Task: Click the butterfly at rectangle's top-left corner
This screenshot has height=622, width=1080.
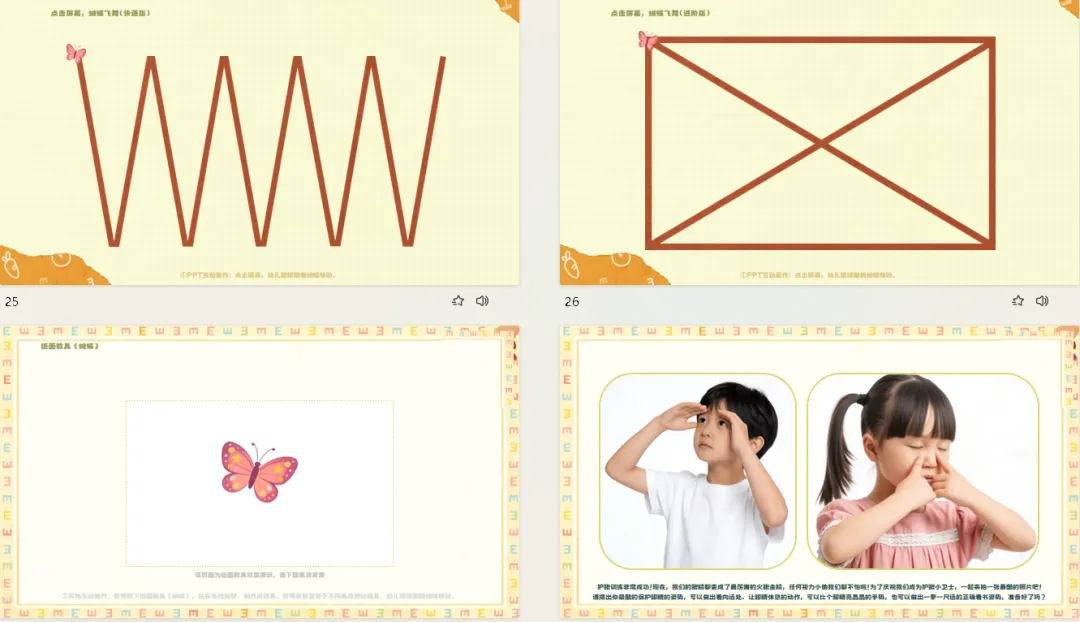Action: [x=647, y=40]
